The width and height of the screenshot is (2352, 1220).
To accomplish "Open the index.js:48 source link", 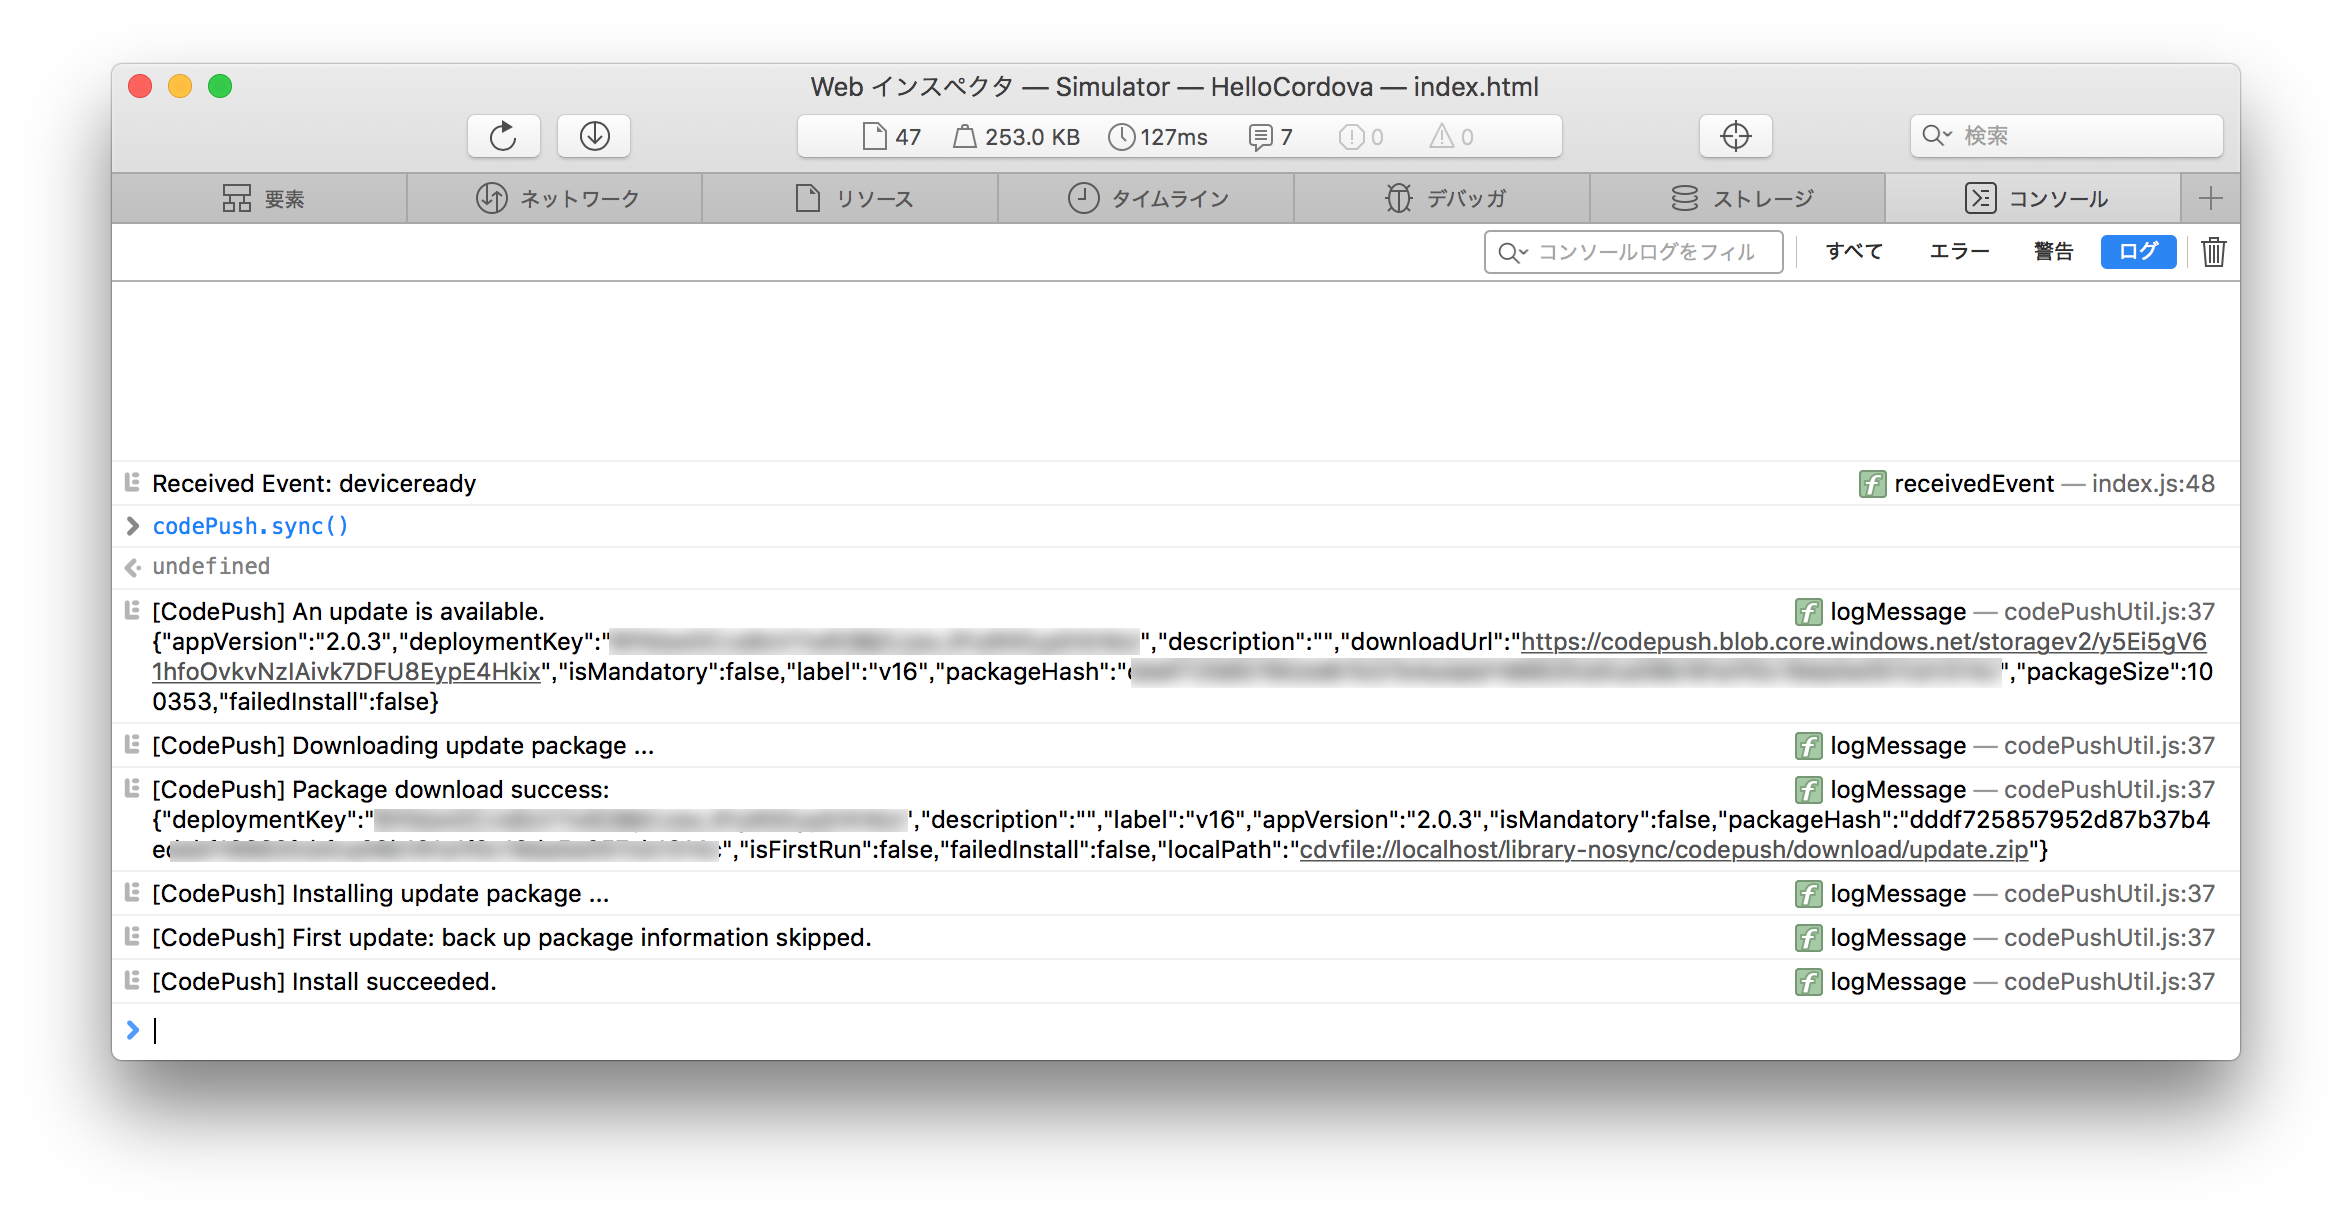I will click(2152, 484).
